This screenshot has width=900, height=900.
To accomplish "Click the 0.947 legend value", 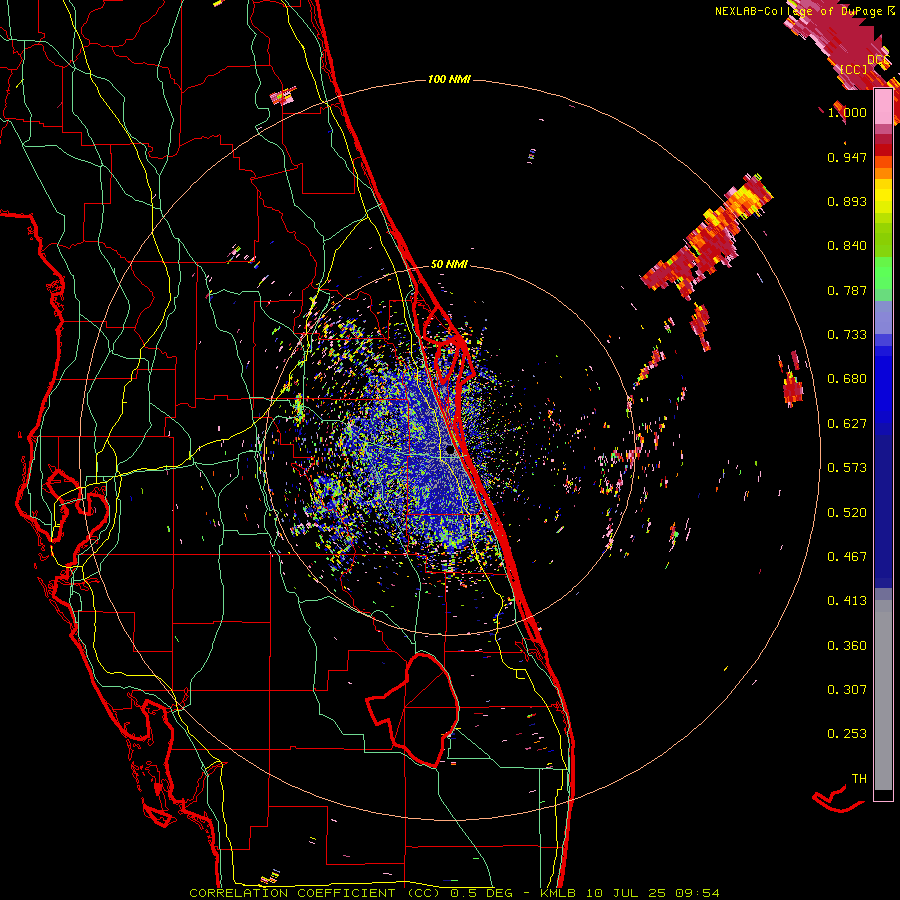I will pyautogui.click(x=847, y=157).
